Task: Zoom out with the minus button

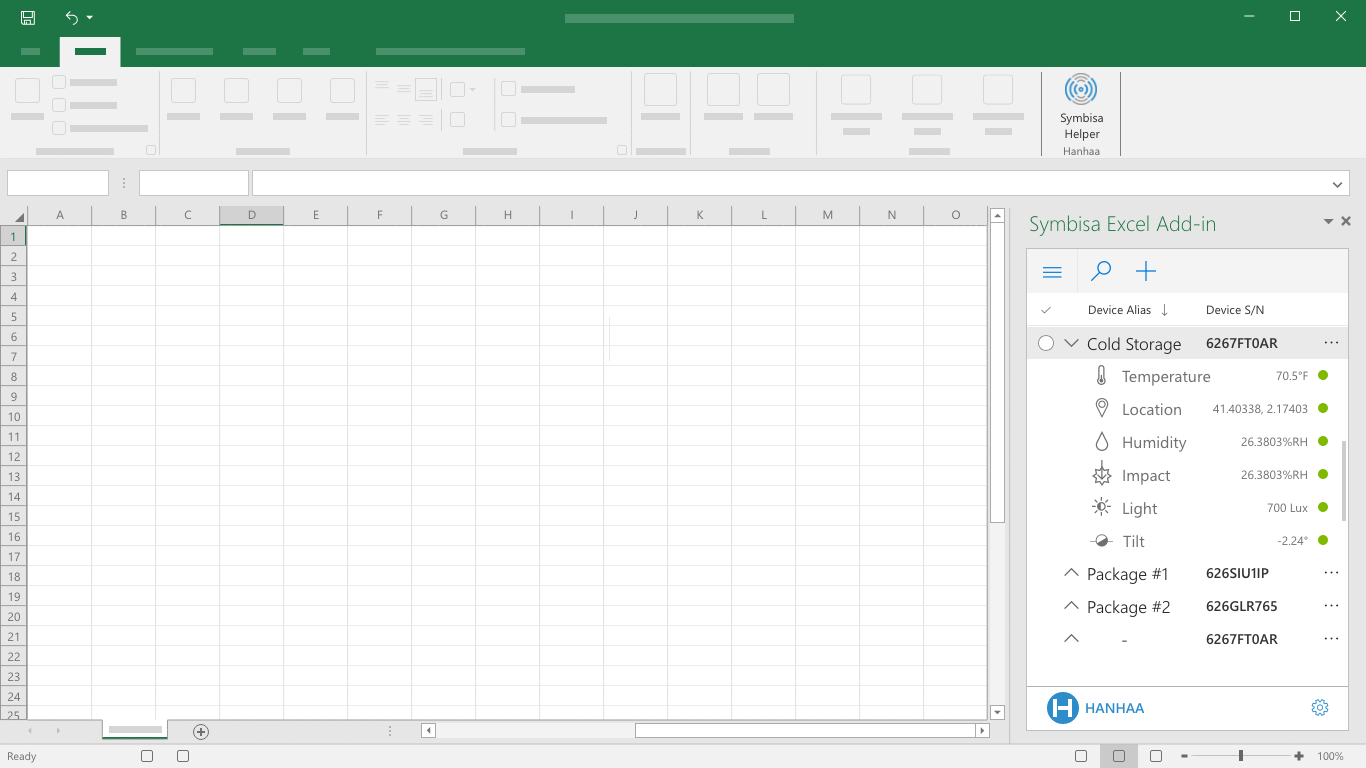Action: [1184, 756]
